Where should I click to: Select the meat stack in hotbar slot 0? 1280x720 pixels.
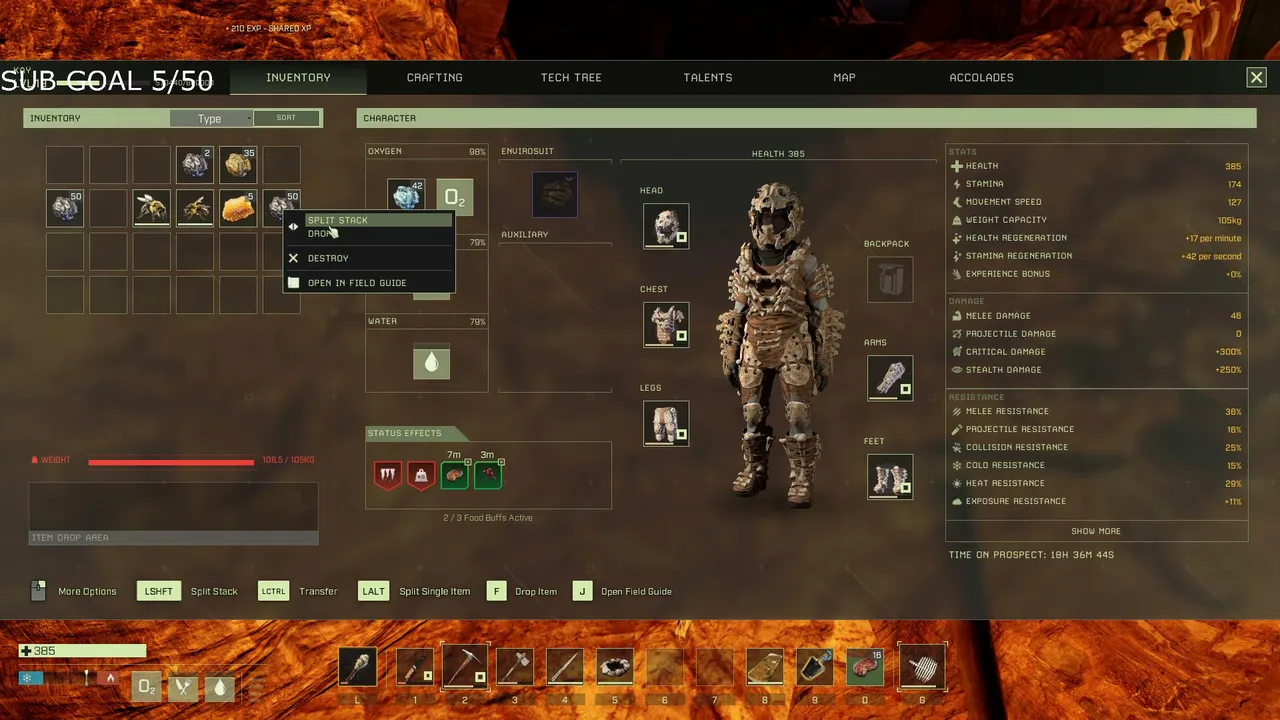click(865, 666)
